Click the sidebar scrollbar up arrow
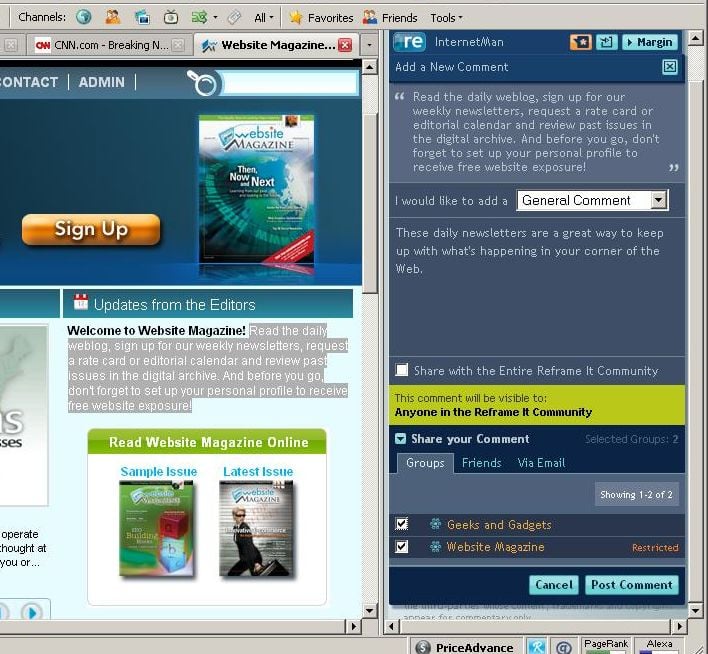The image size is (708, 654). click(x=696, y=38)
